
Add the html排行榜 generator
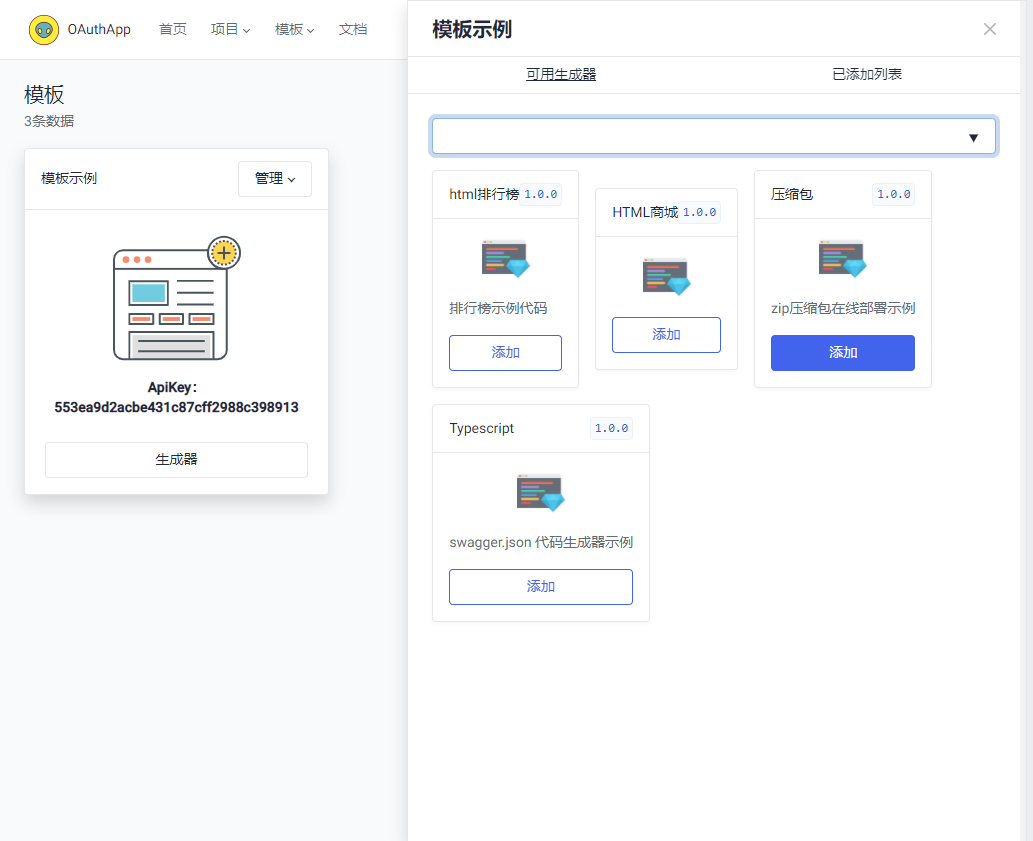[x=505, y=353]
